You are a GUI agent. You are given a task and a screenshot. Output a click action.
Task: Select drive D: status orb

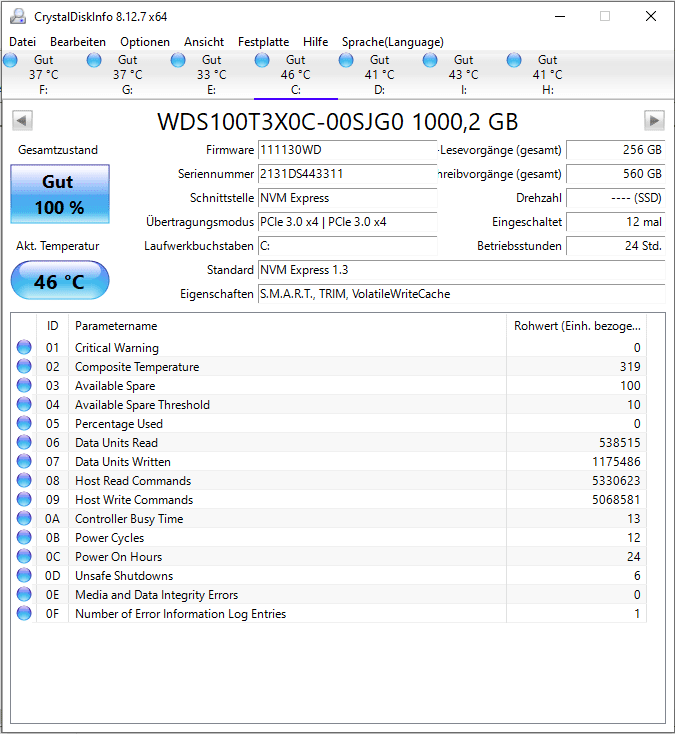click(346, 60)
